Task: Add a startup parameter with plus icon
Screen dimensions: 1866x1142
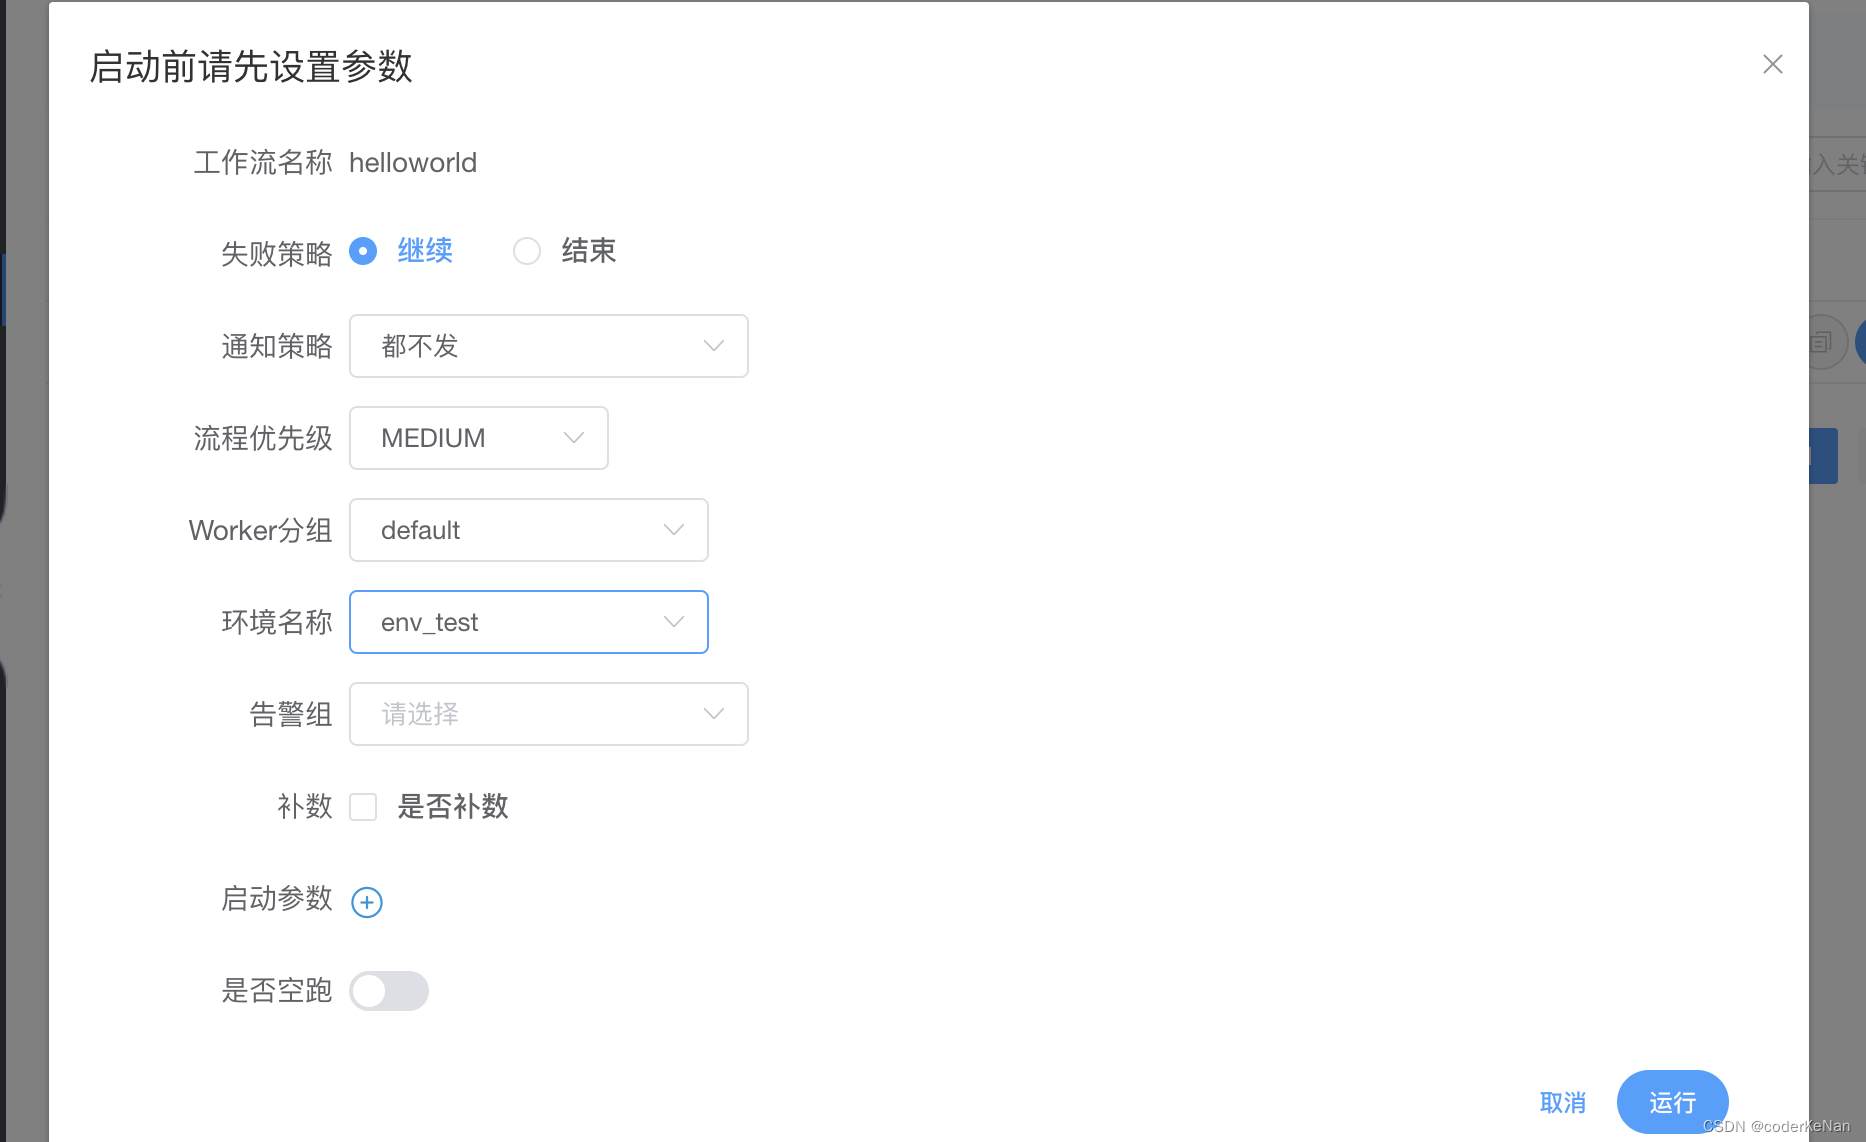Action: [x=367, y=902]
